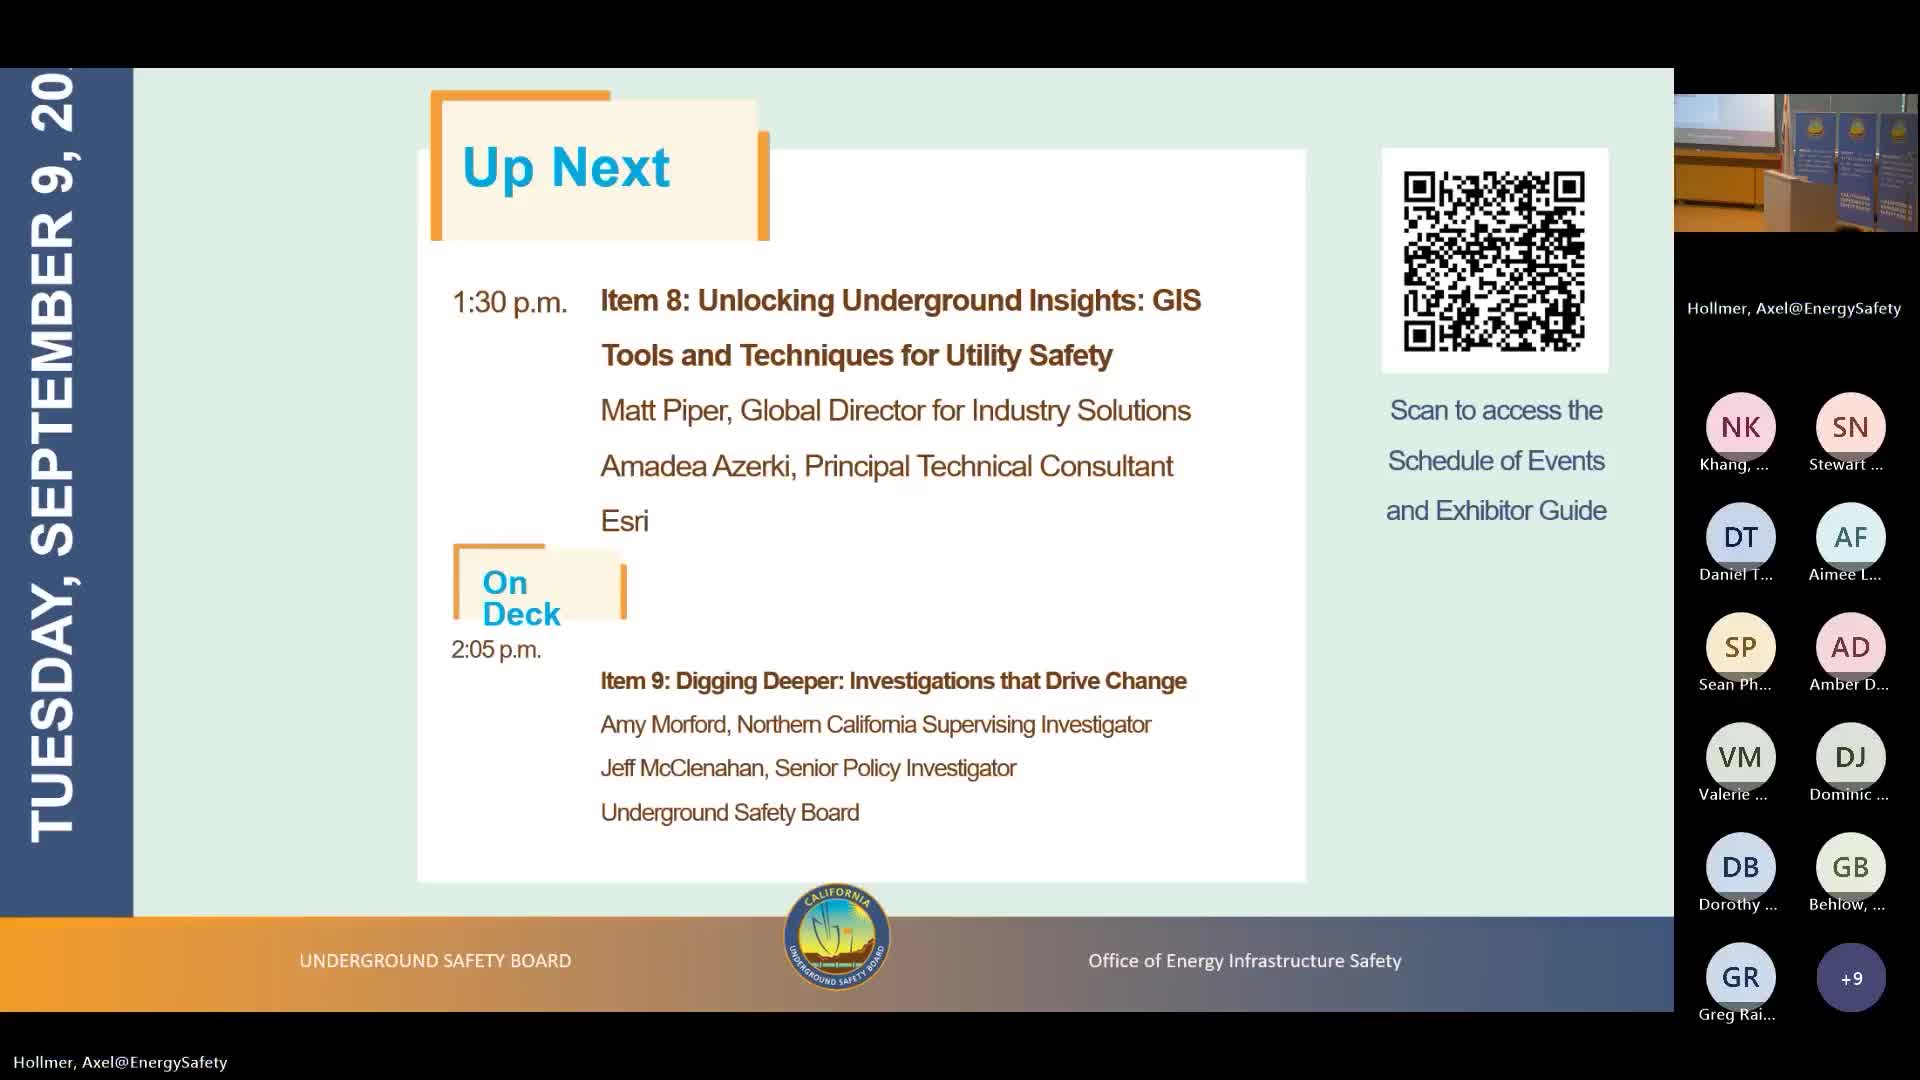
Task: Click the AD Amber participant avatar
Action: pyautogui.click(x=1850, y=647)
